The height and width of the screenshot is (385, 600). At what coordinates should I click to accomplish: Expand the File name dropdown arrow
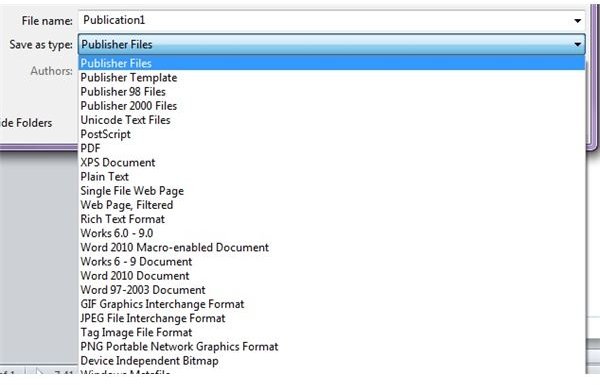[577, 21]
